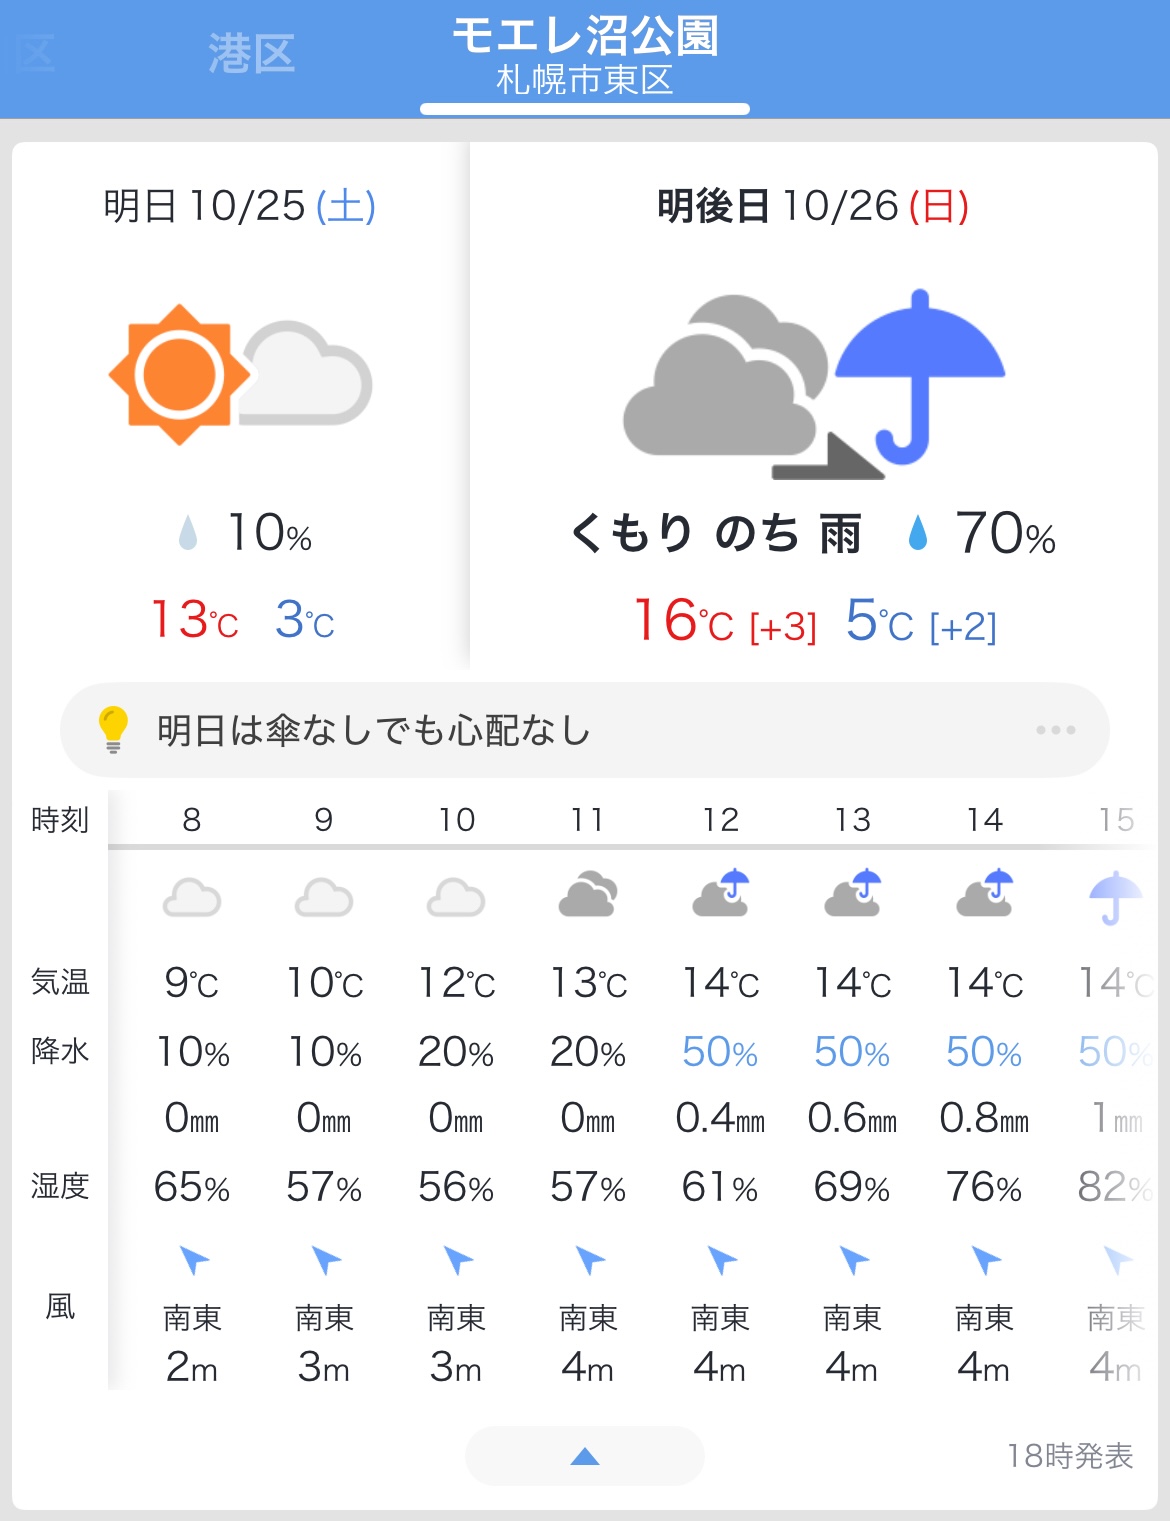Screen dimensions: 1170x1521
Task: Tap the sunny-with-cloud icon for 10/25
Action: pyautogui.click(x=239, y=374)
